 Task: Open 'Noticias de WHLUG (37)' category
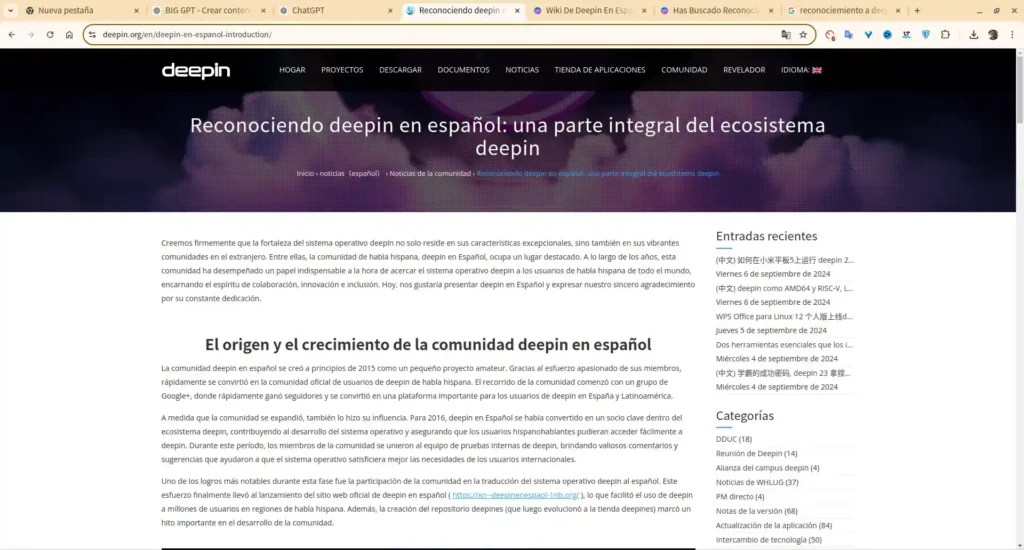[x=757, y=482]
